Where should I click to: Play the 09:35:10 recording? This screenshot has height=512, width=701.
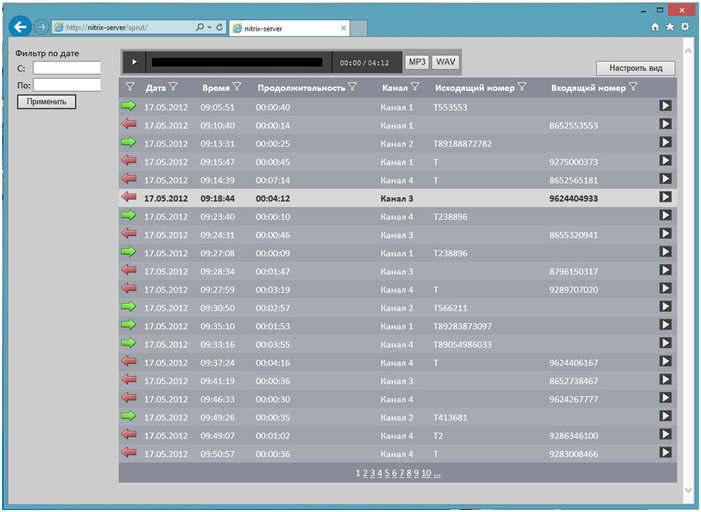(665, 325)
